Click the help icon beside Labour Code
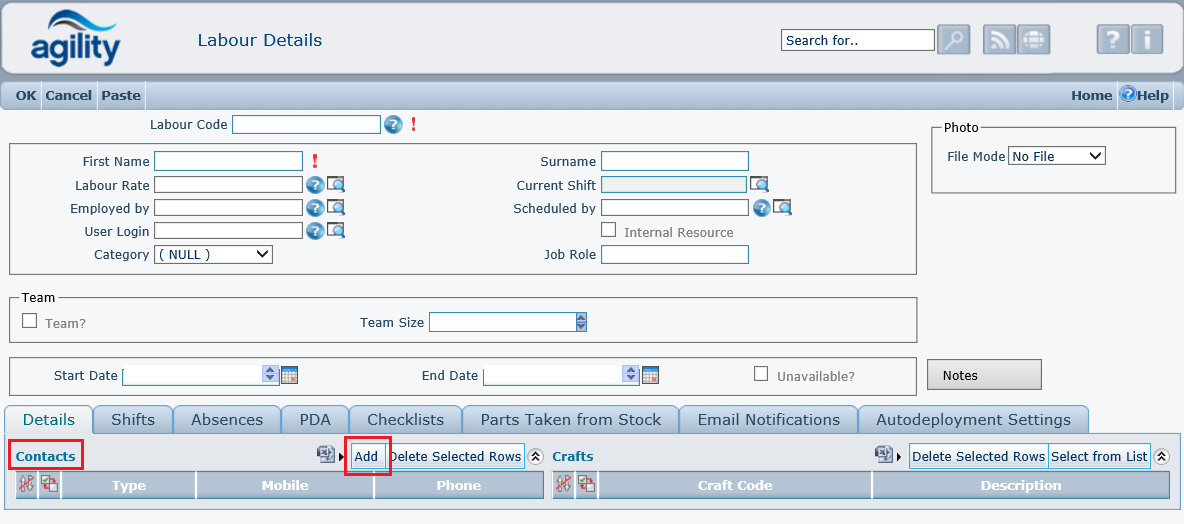1184x524 pixels. coord(393,124)
